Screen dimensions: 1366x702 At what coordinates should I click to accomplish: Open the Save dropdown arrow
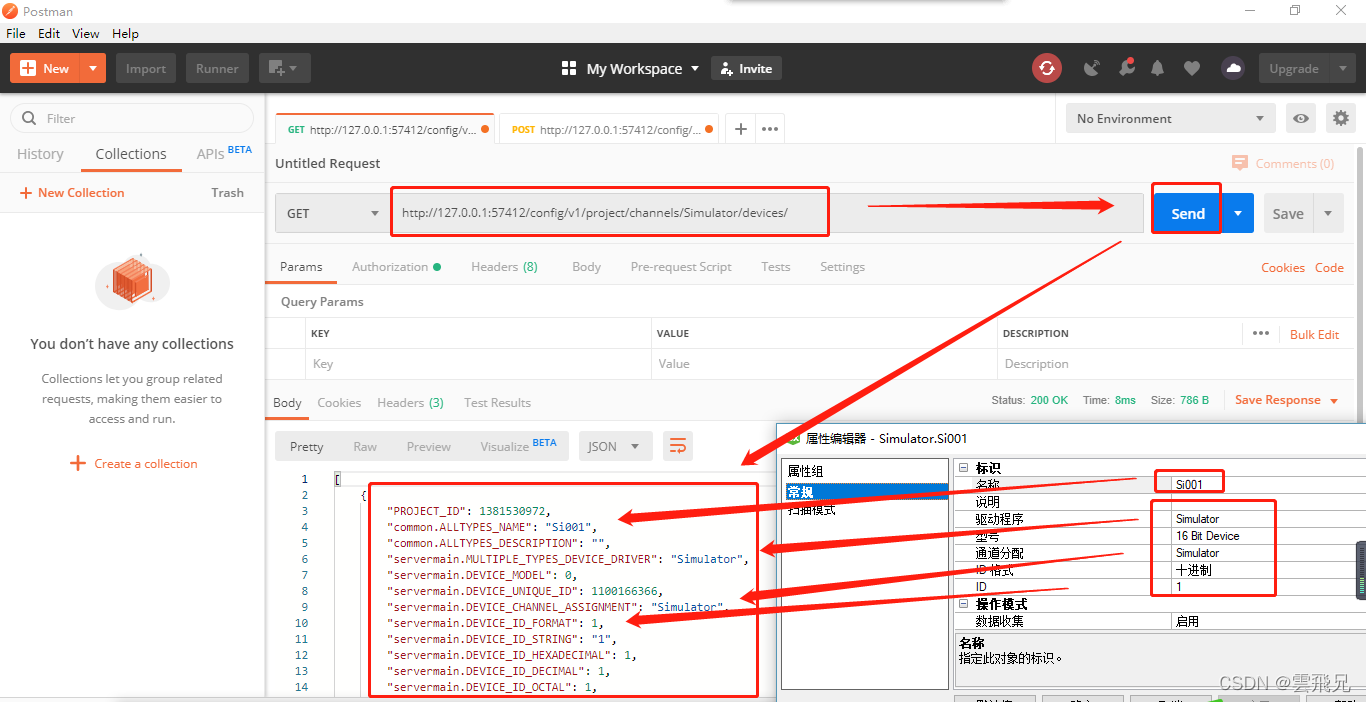(1328, 213)
